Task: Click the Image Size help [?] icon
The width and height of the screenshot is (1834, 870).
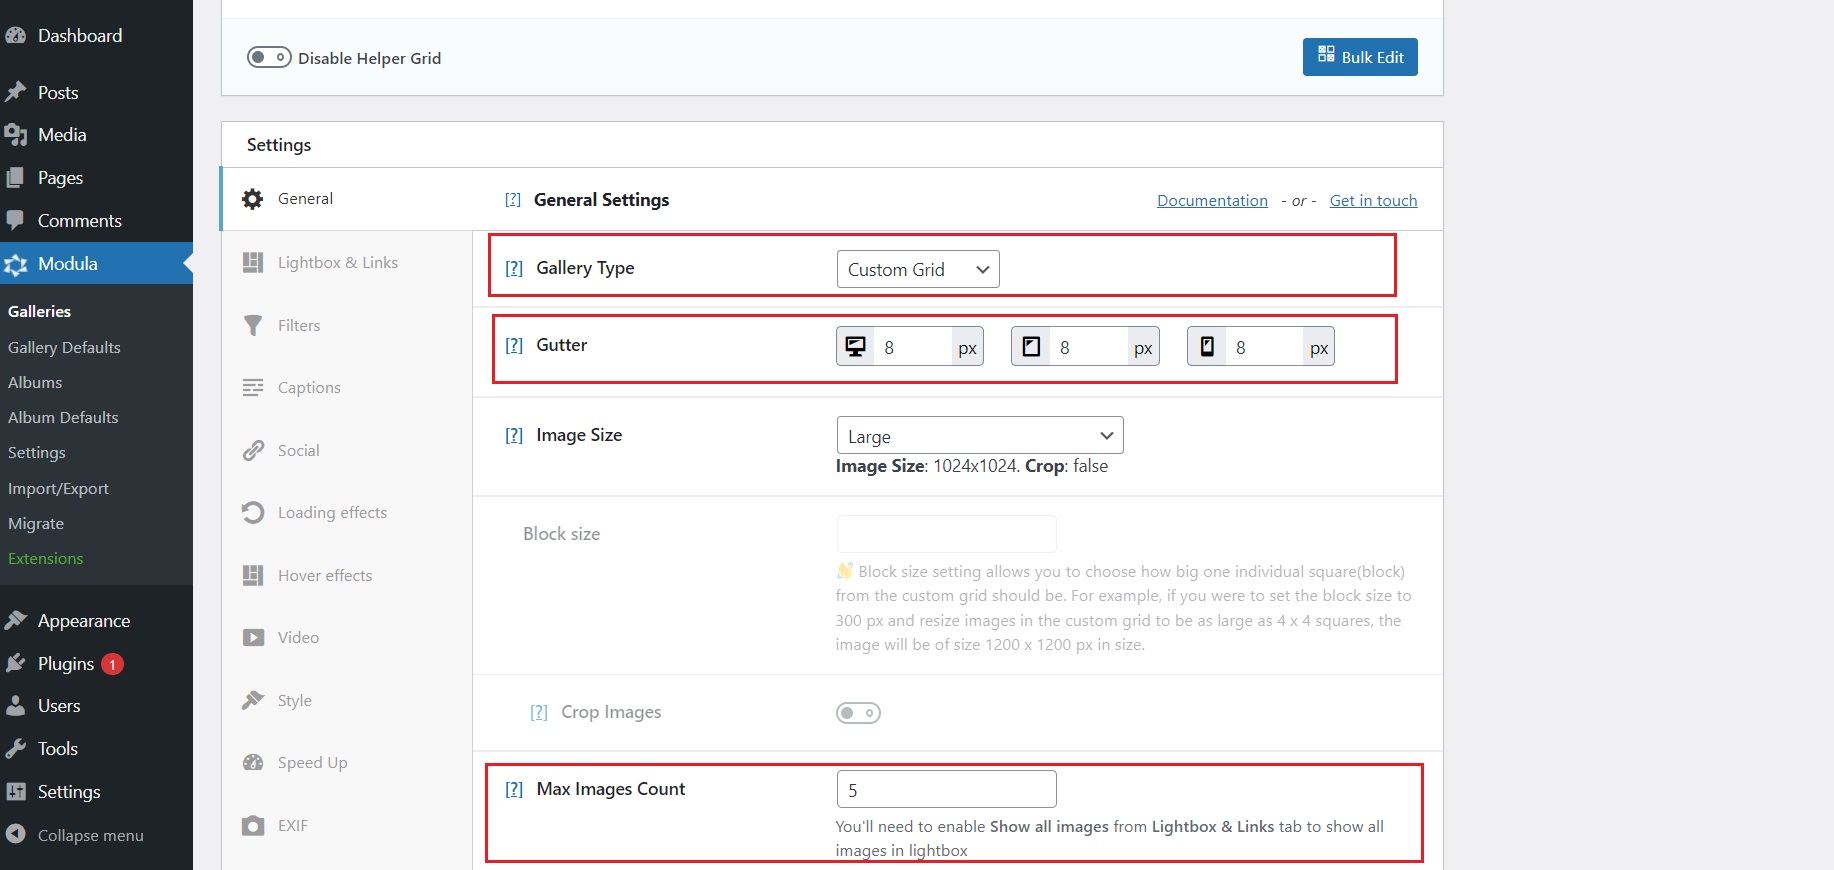Action: point(514,435)
